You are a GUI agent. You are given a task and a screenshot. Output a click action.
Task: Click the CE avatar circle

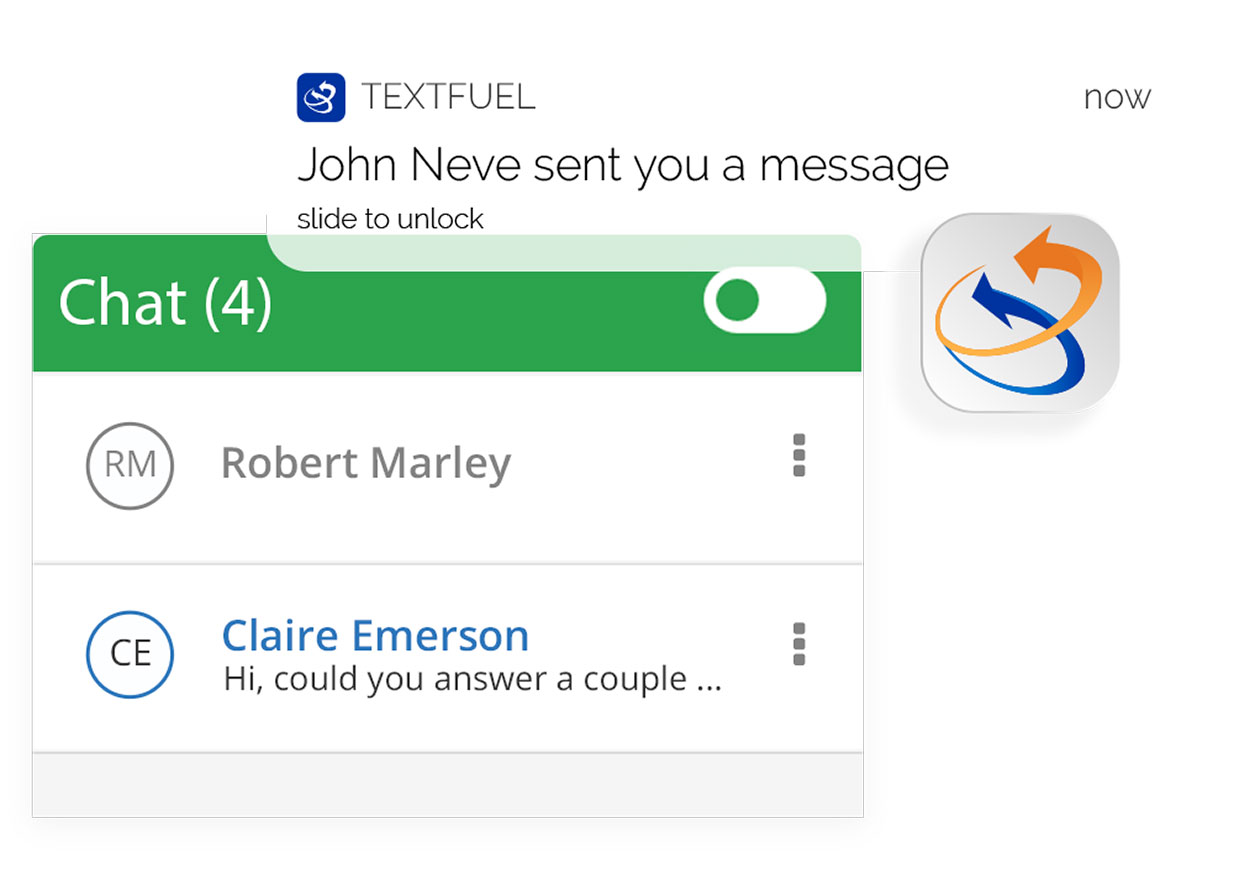tap(130, 654)
